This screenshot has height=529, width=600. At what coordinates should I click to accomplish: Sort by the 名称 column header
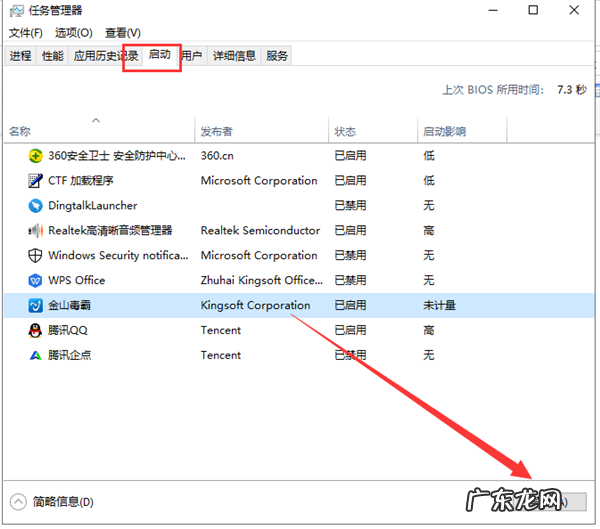99,131
